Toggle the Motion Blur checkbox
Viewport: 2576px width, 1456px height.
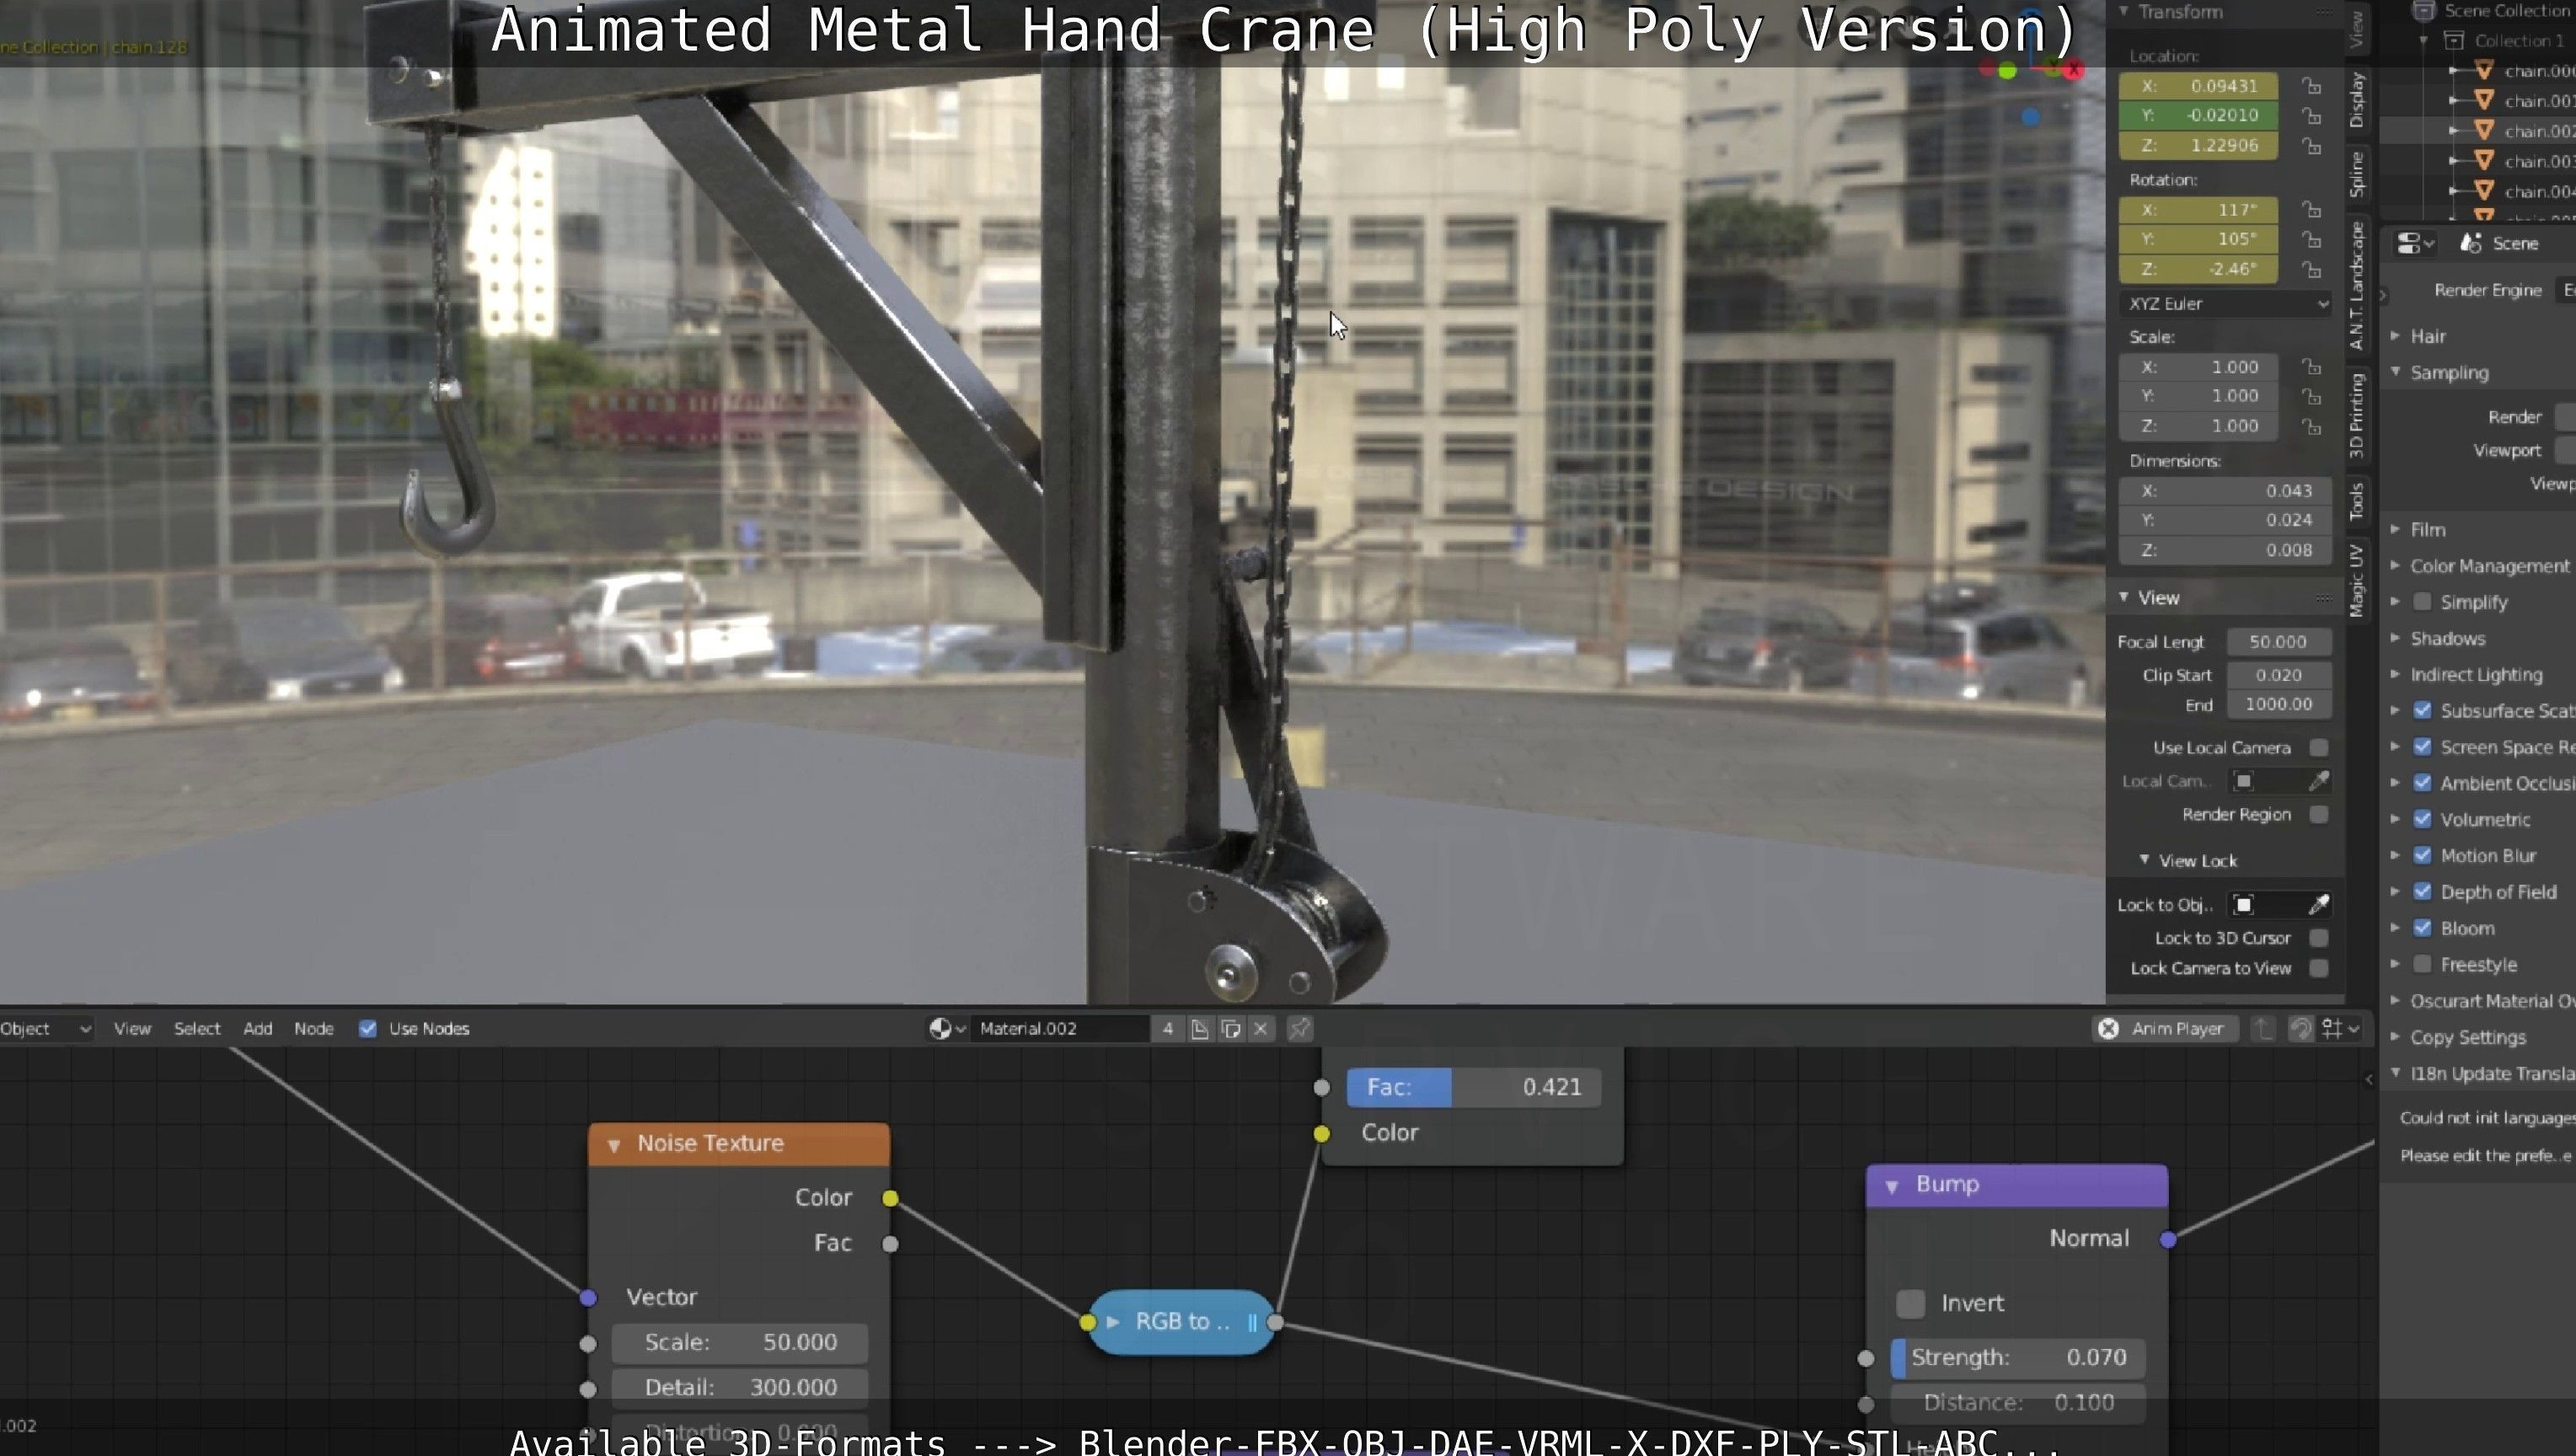coord(2423,856)
